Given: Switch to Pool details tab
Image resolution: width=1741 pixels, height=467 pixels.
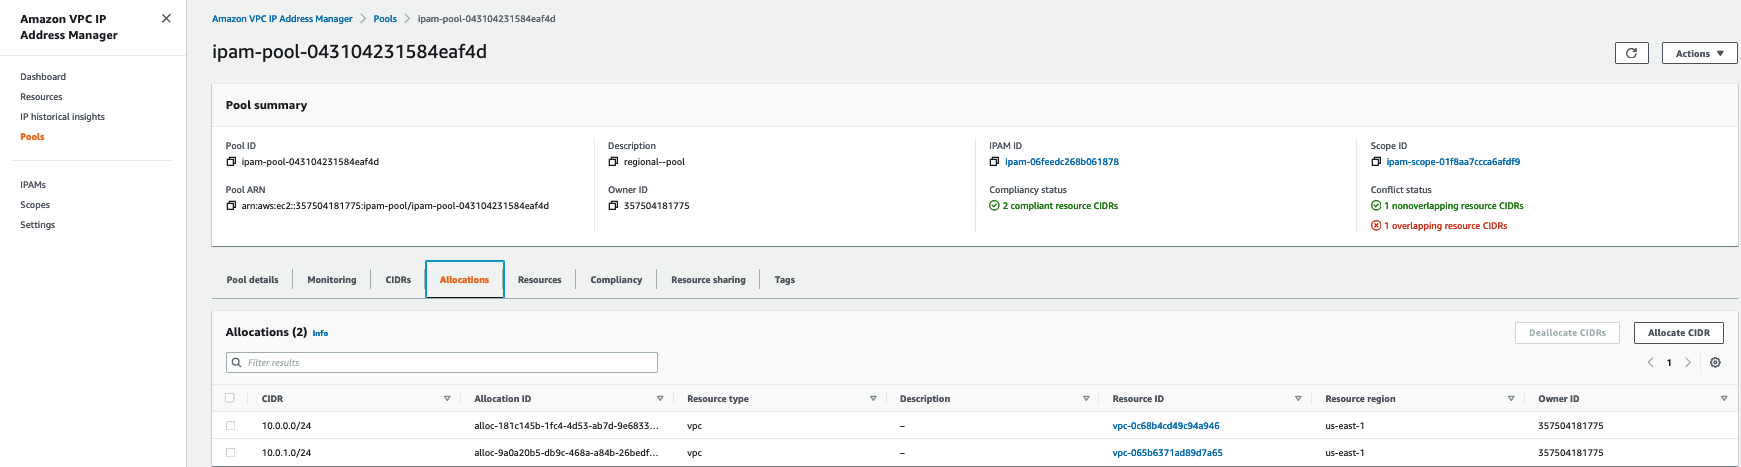Looking at the screenshot, I should pos(252,280).
